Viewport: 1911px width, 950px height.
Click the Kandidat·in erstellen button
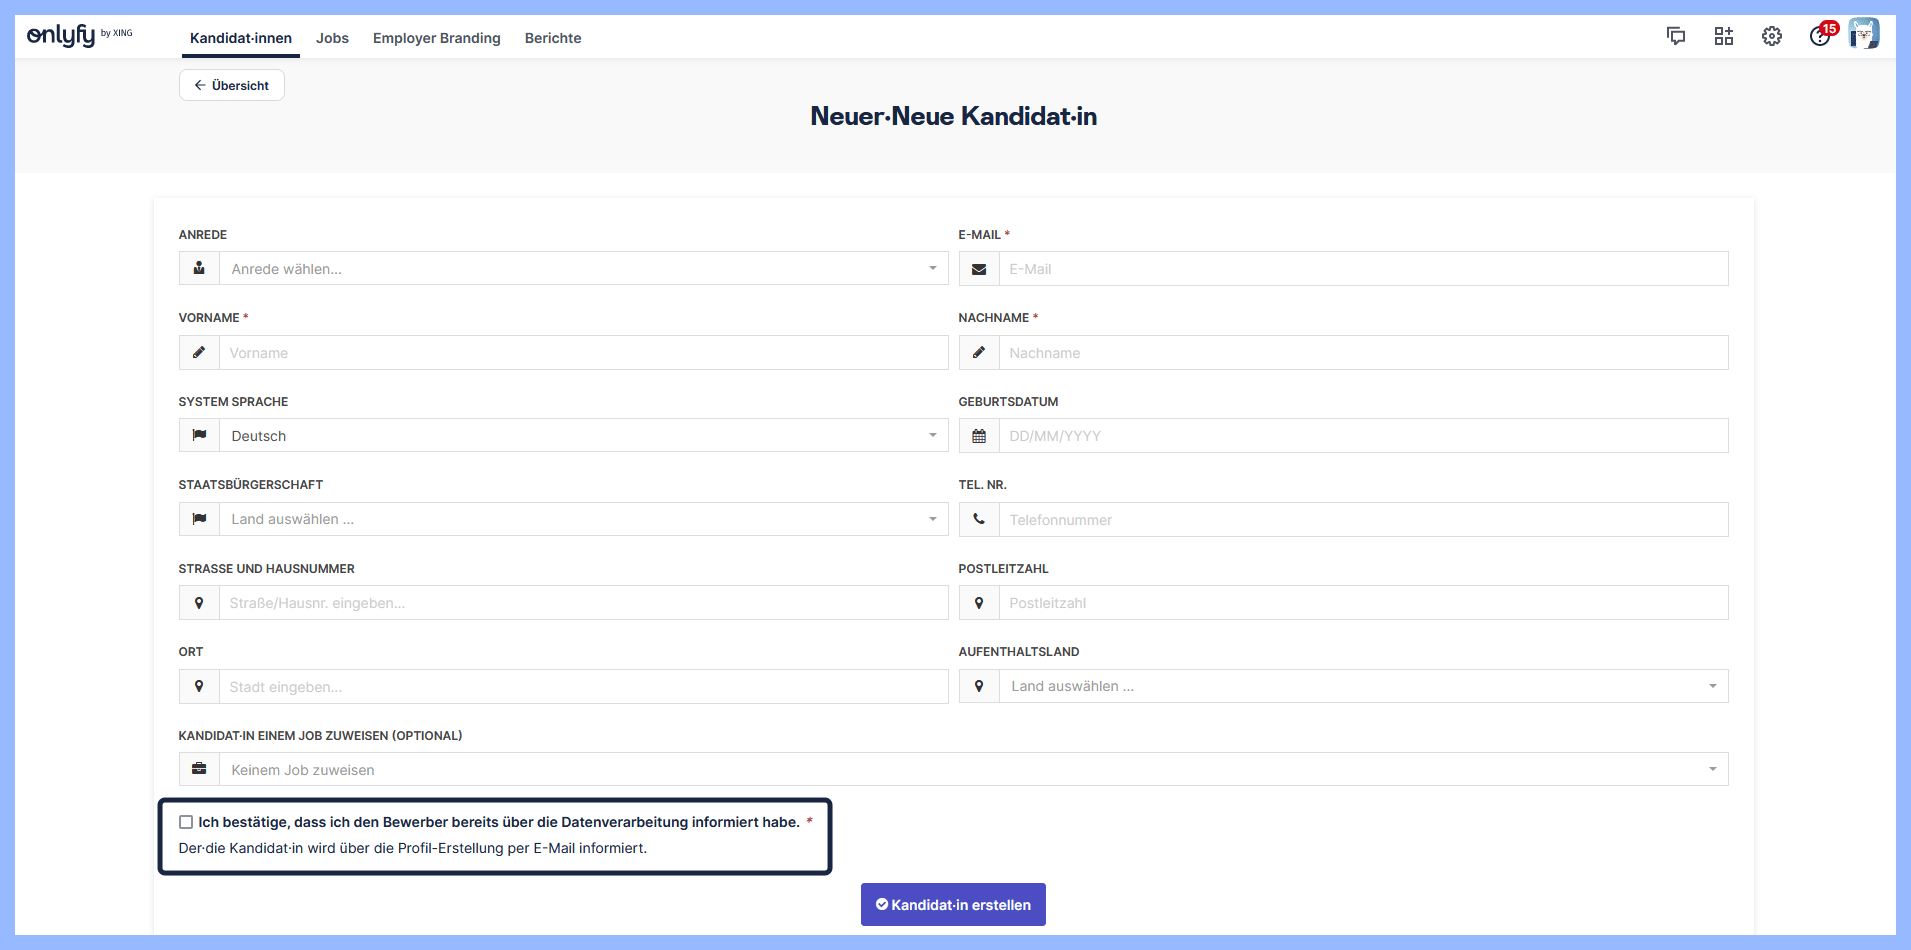(x=953, y=904)
